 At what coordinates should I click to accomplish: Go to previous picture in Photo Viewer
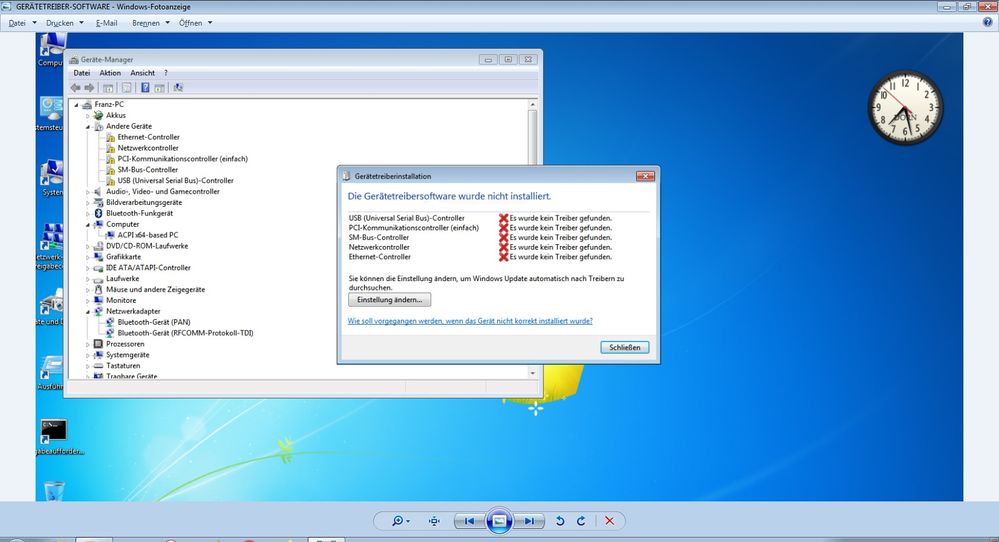click(x=470, y=521)
